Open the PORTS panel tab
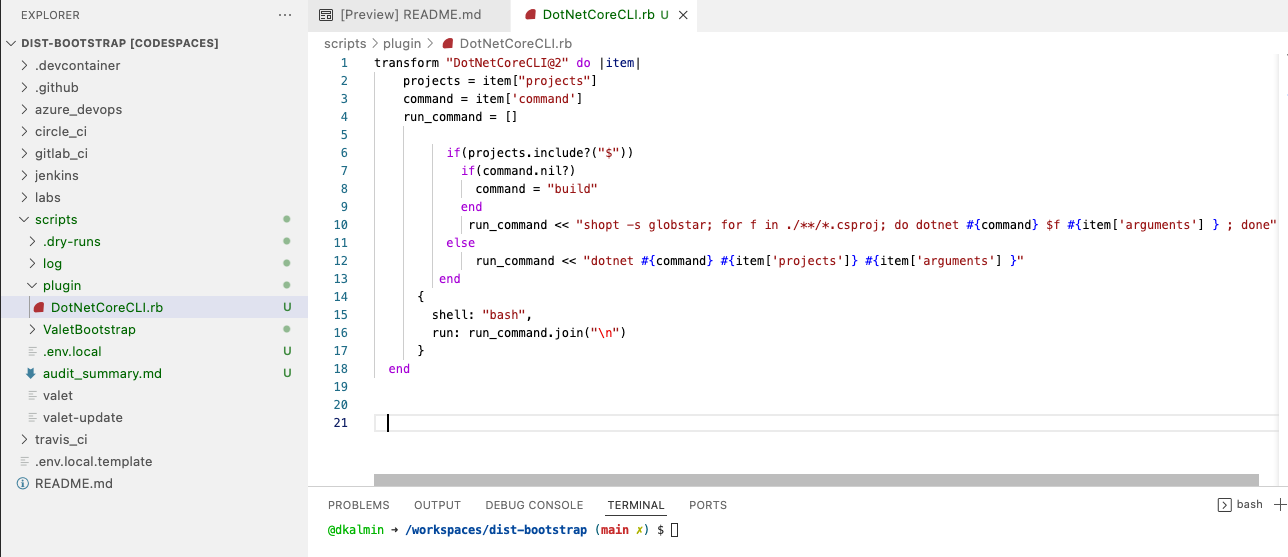This screenshot has width=1288, height=557. click(x=708, y=505)
